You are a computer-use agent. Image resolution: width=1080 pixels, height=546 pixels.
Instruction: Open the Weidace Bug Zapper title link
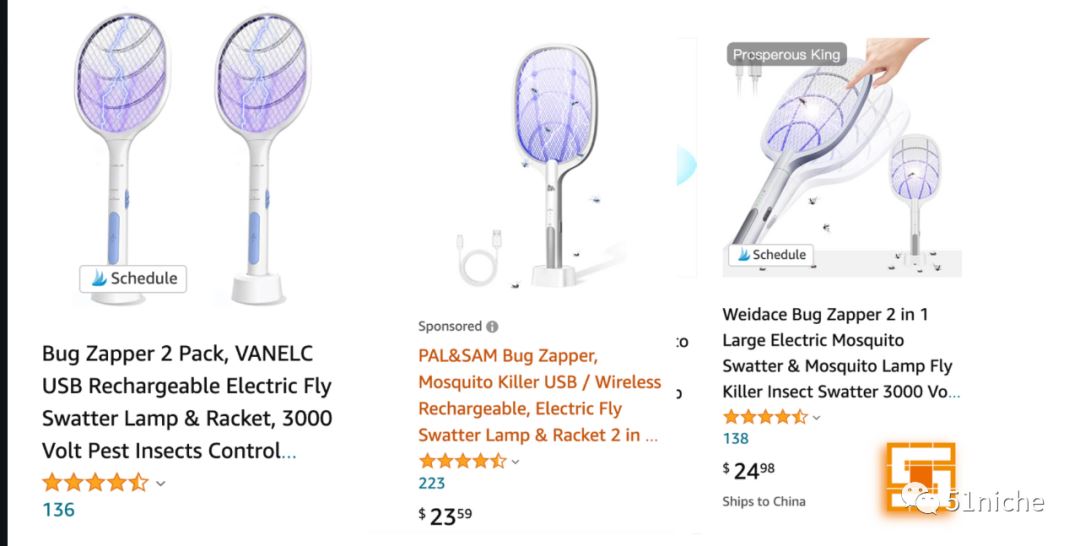[x=840, y=353]
